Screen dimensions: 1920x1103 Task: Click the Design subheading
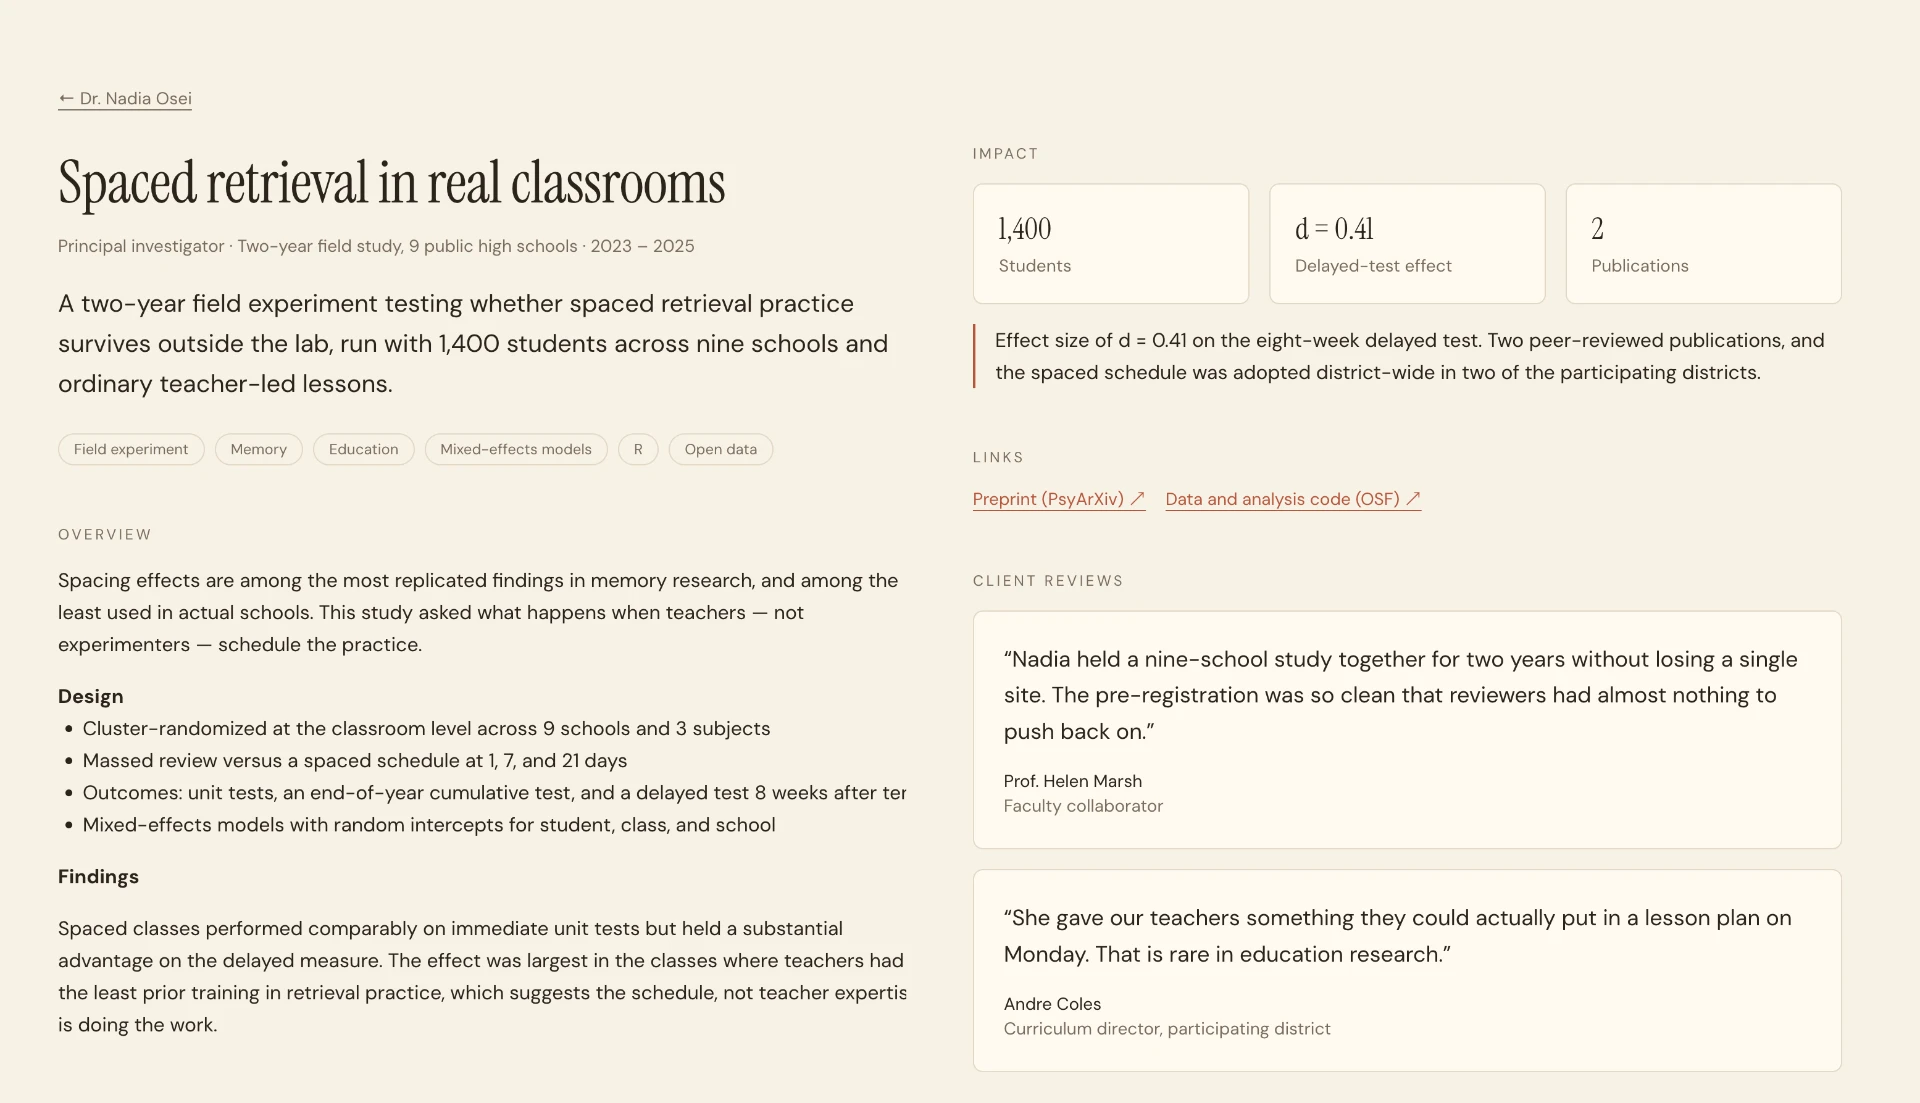click(91, 697)
